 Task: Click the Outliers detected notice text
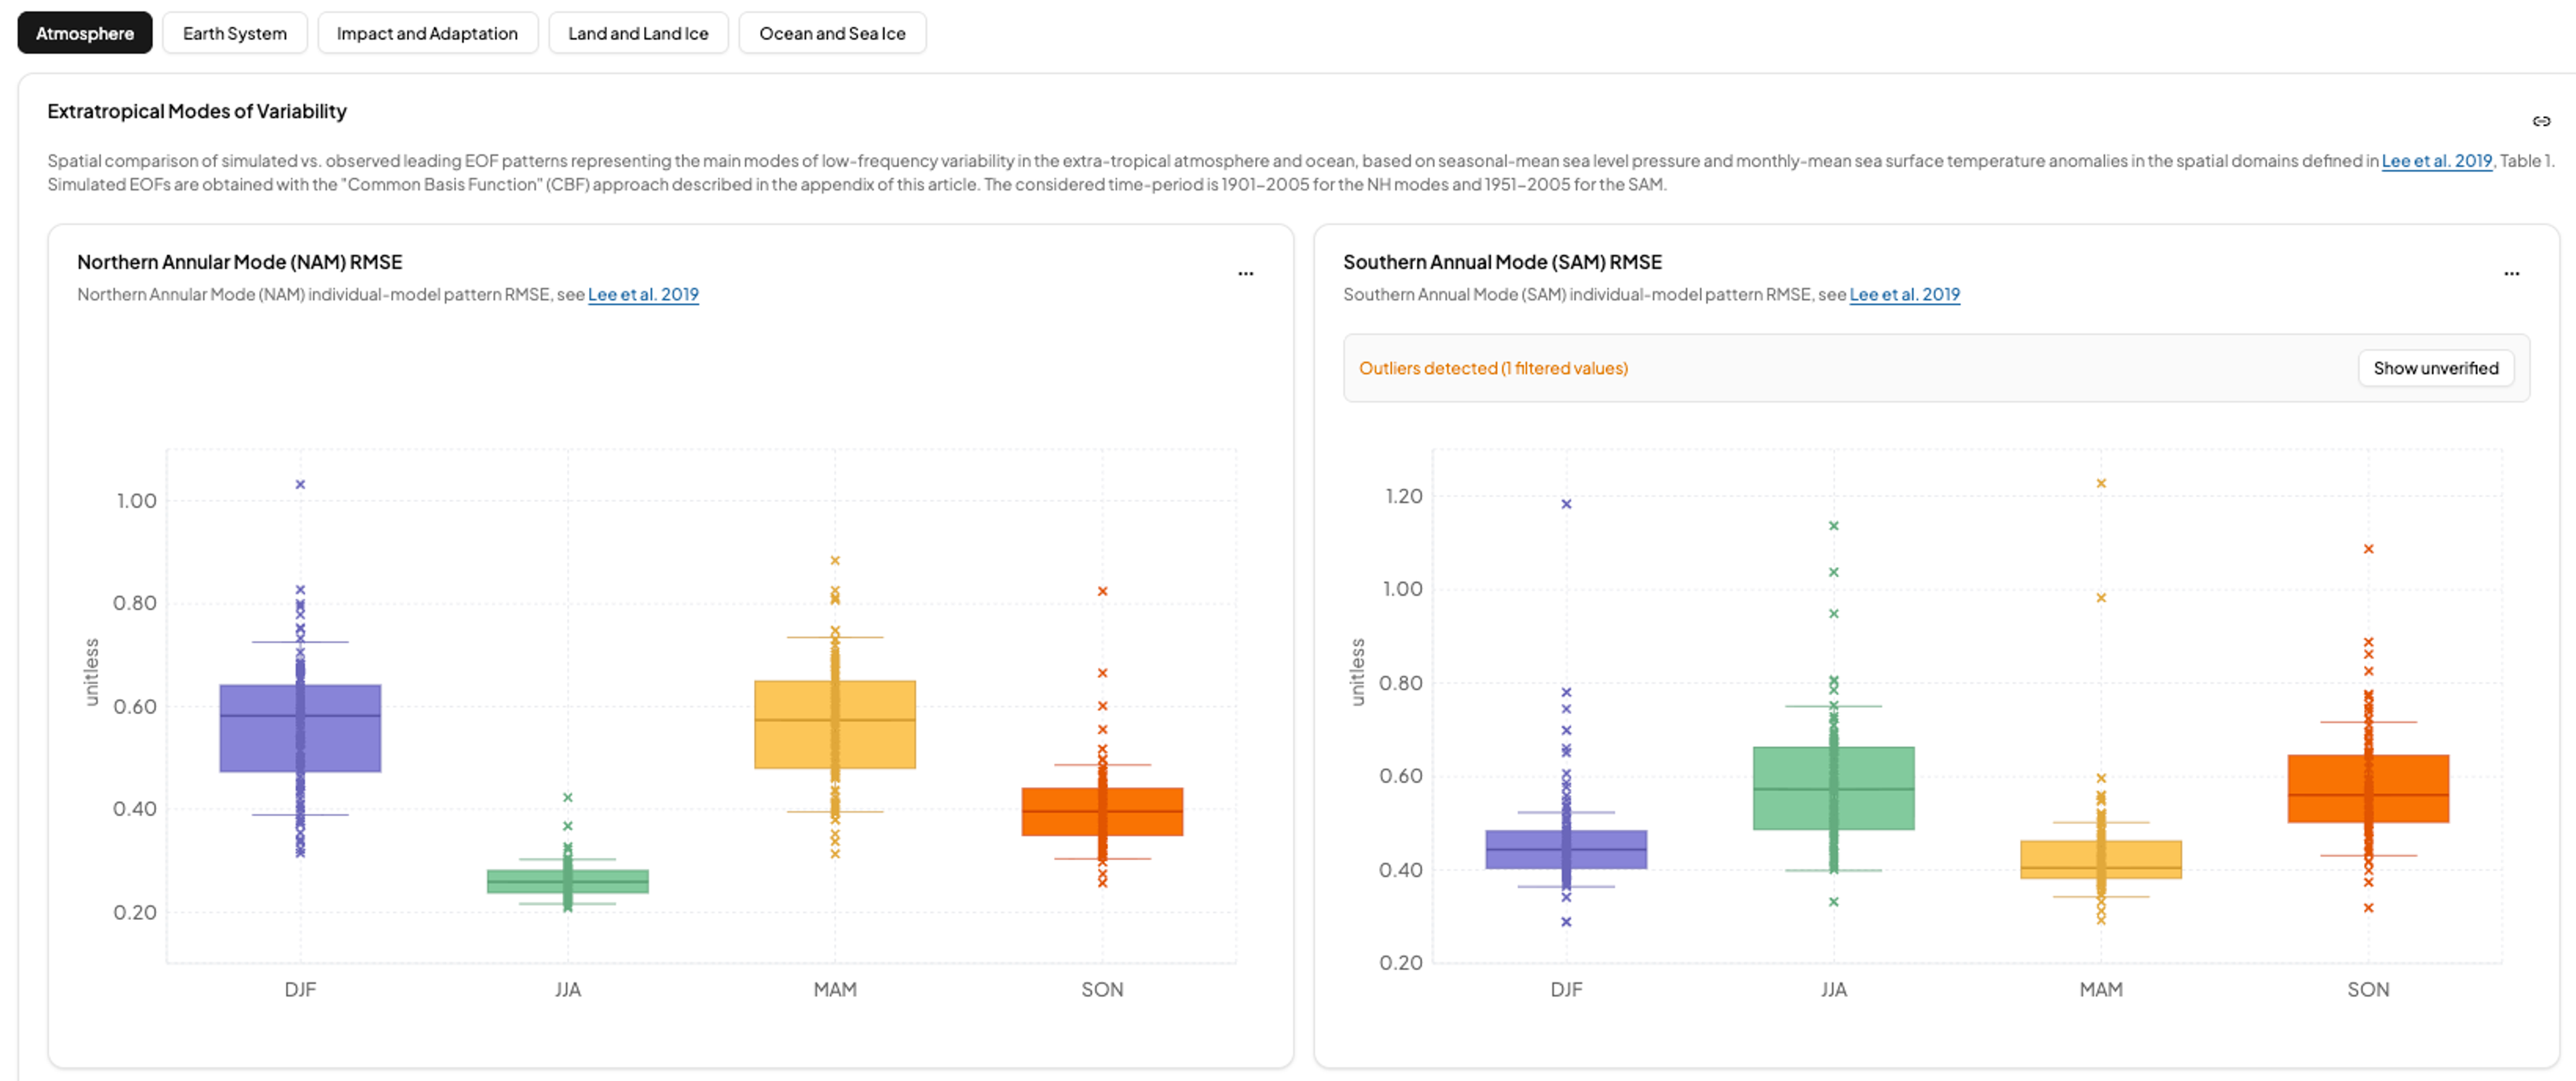pos(1493,368)
